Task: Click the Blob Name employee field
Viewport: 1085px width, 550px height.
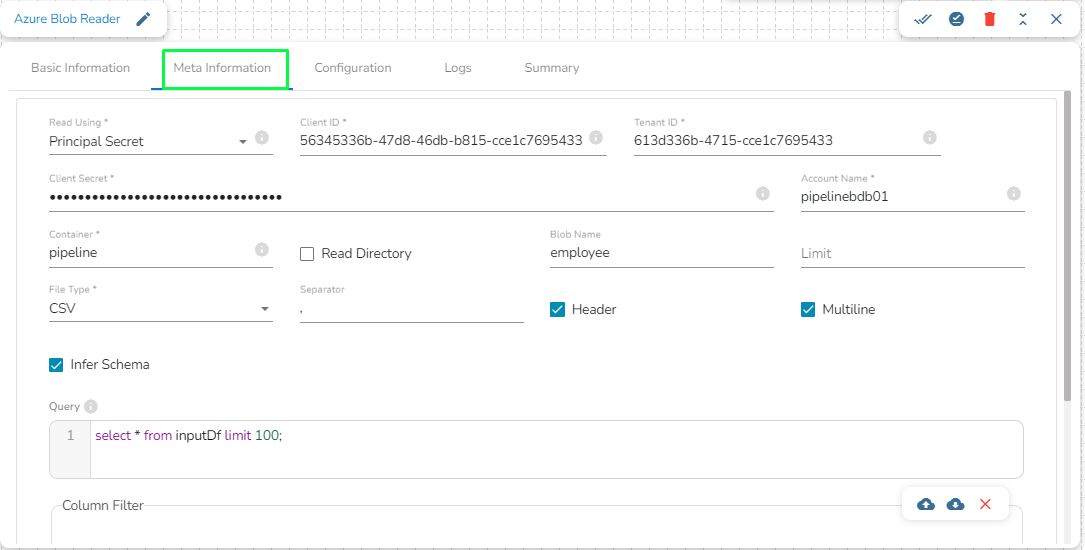Action: click(662, 253)
